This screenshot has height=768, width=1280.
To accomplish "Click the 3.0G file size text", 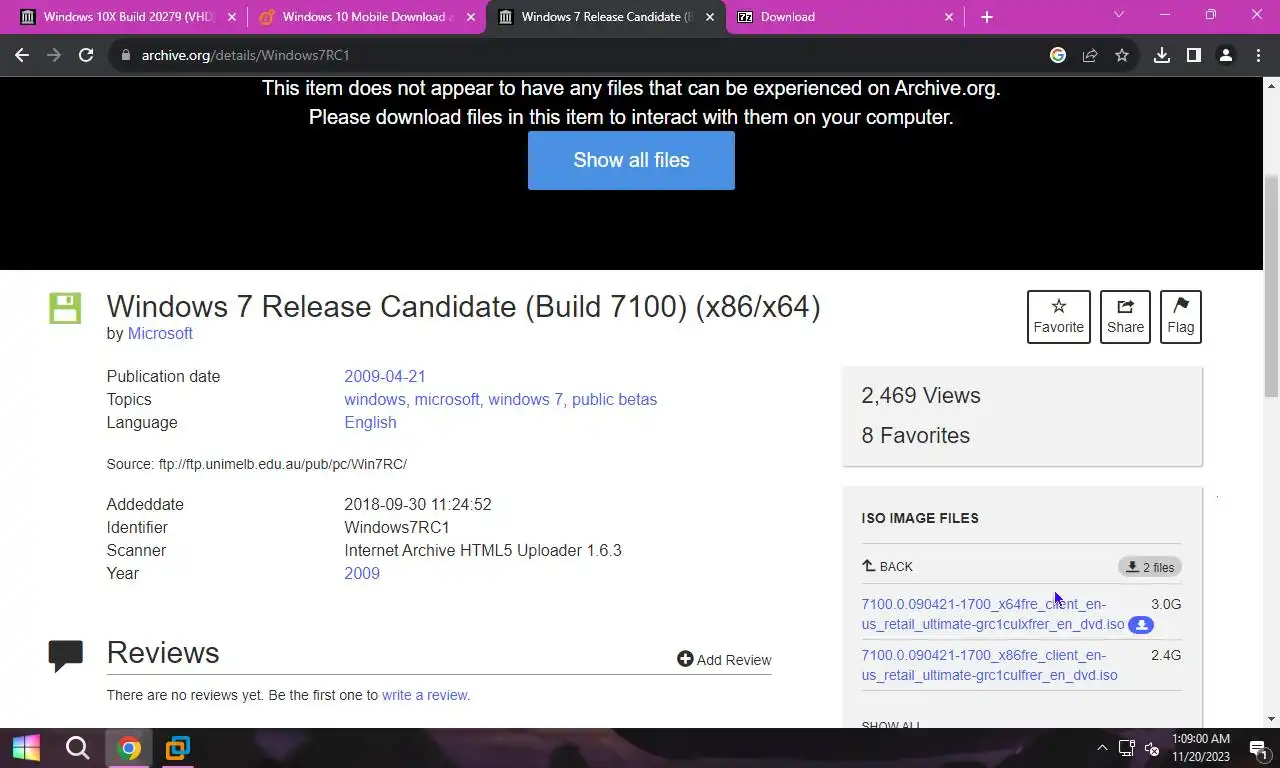I will coord(1166,604).
